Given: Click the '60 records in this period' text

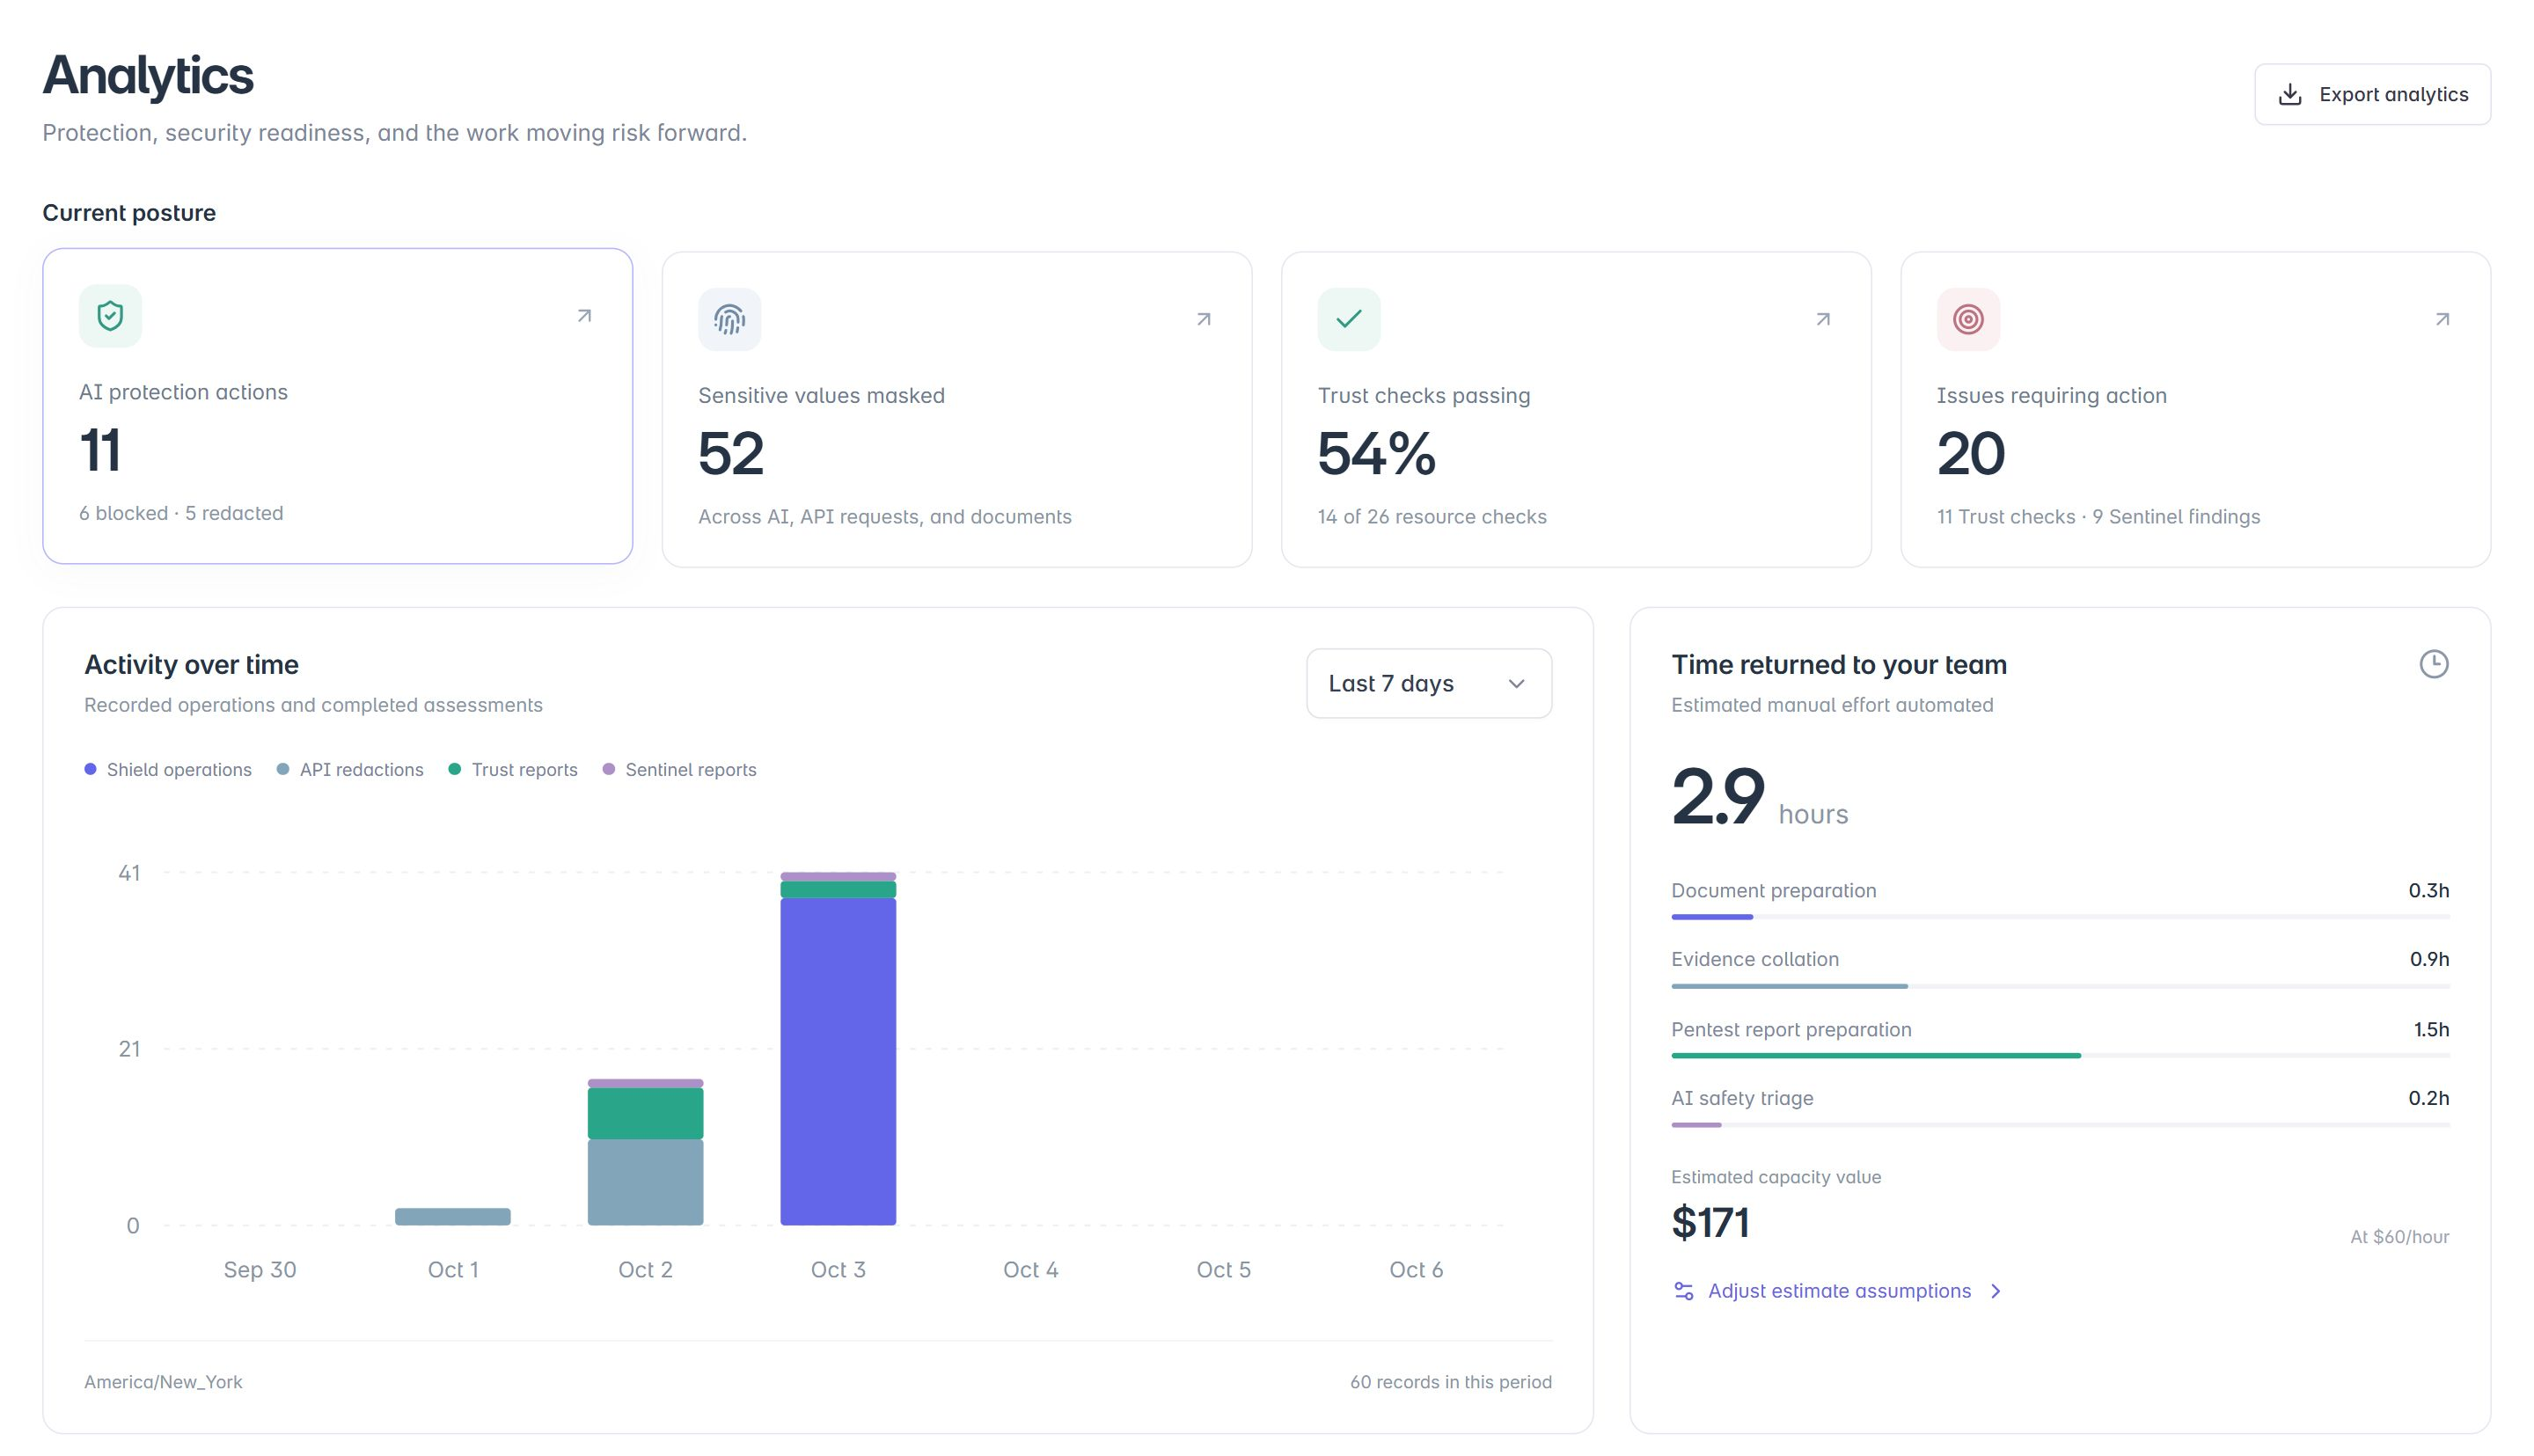Looking at the screenshot, I should (1450, 1382).
